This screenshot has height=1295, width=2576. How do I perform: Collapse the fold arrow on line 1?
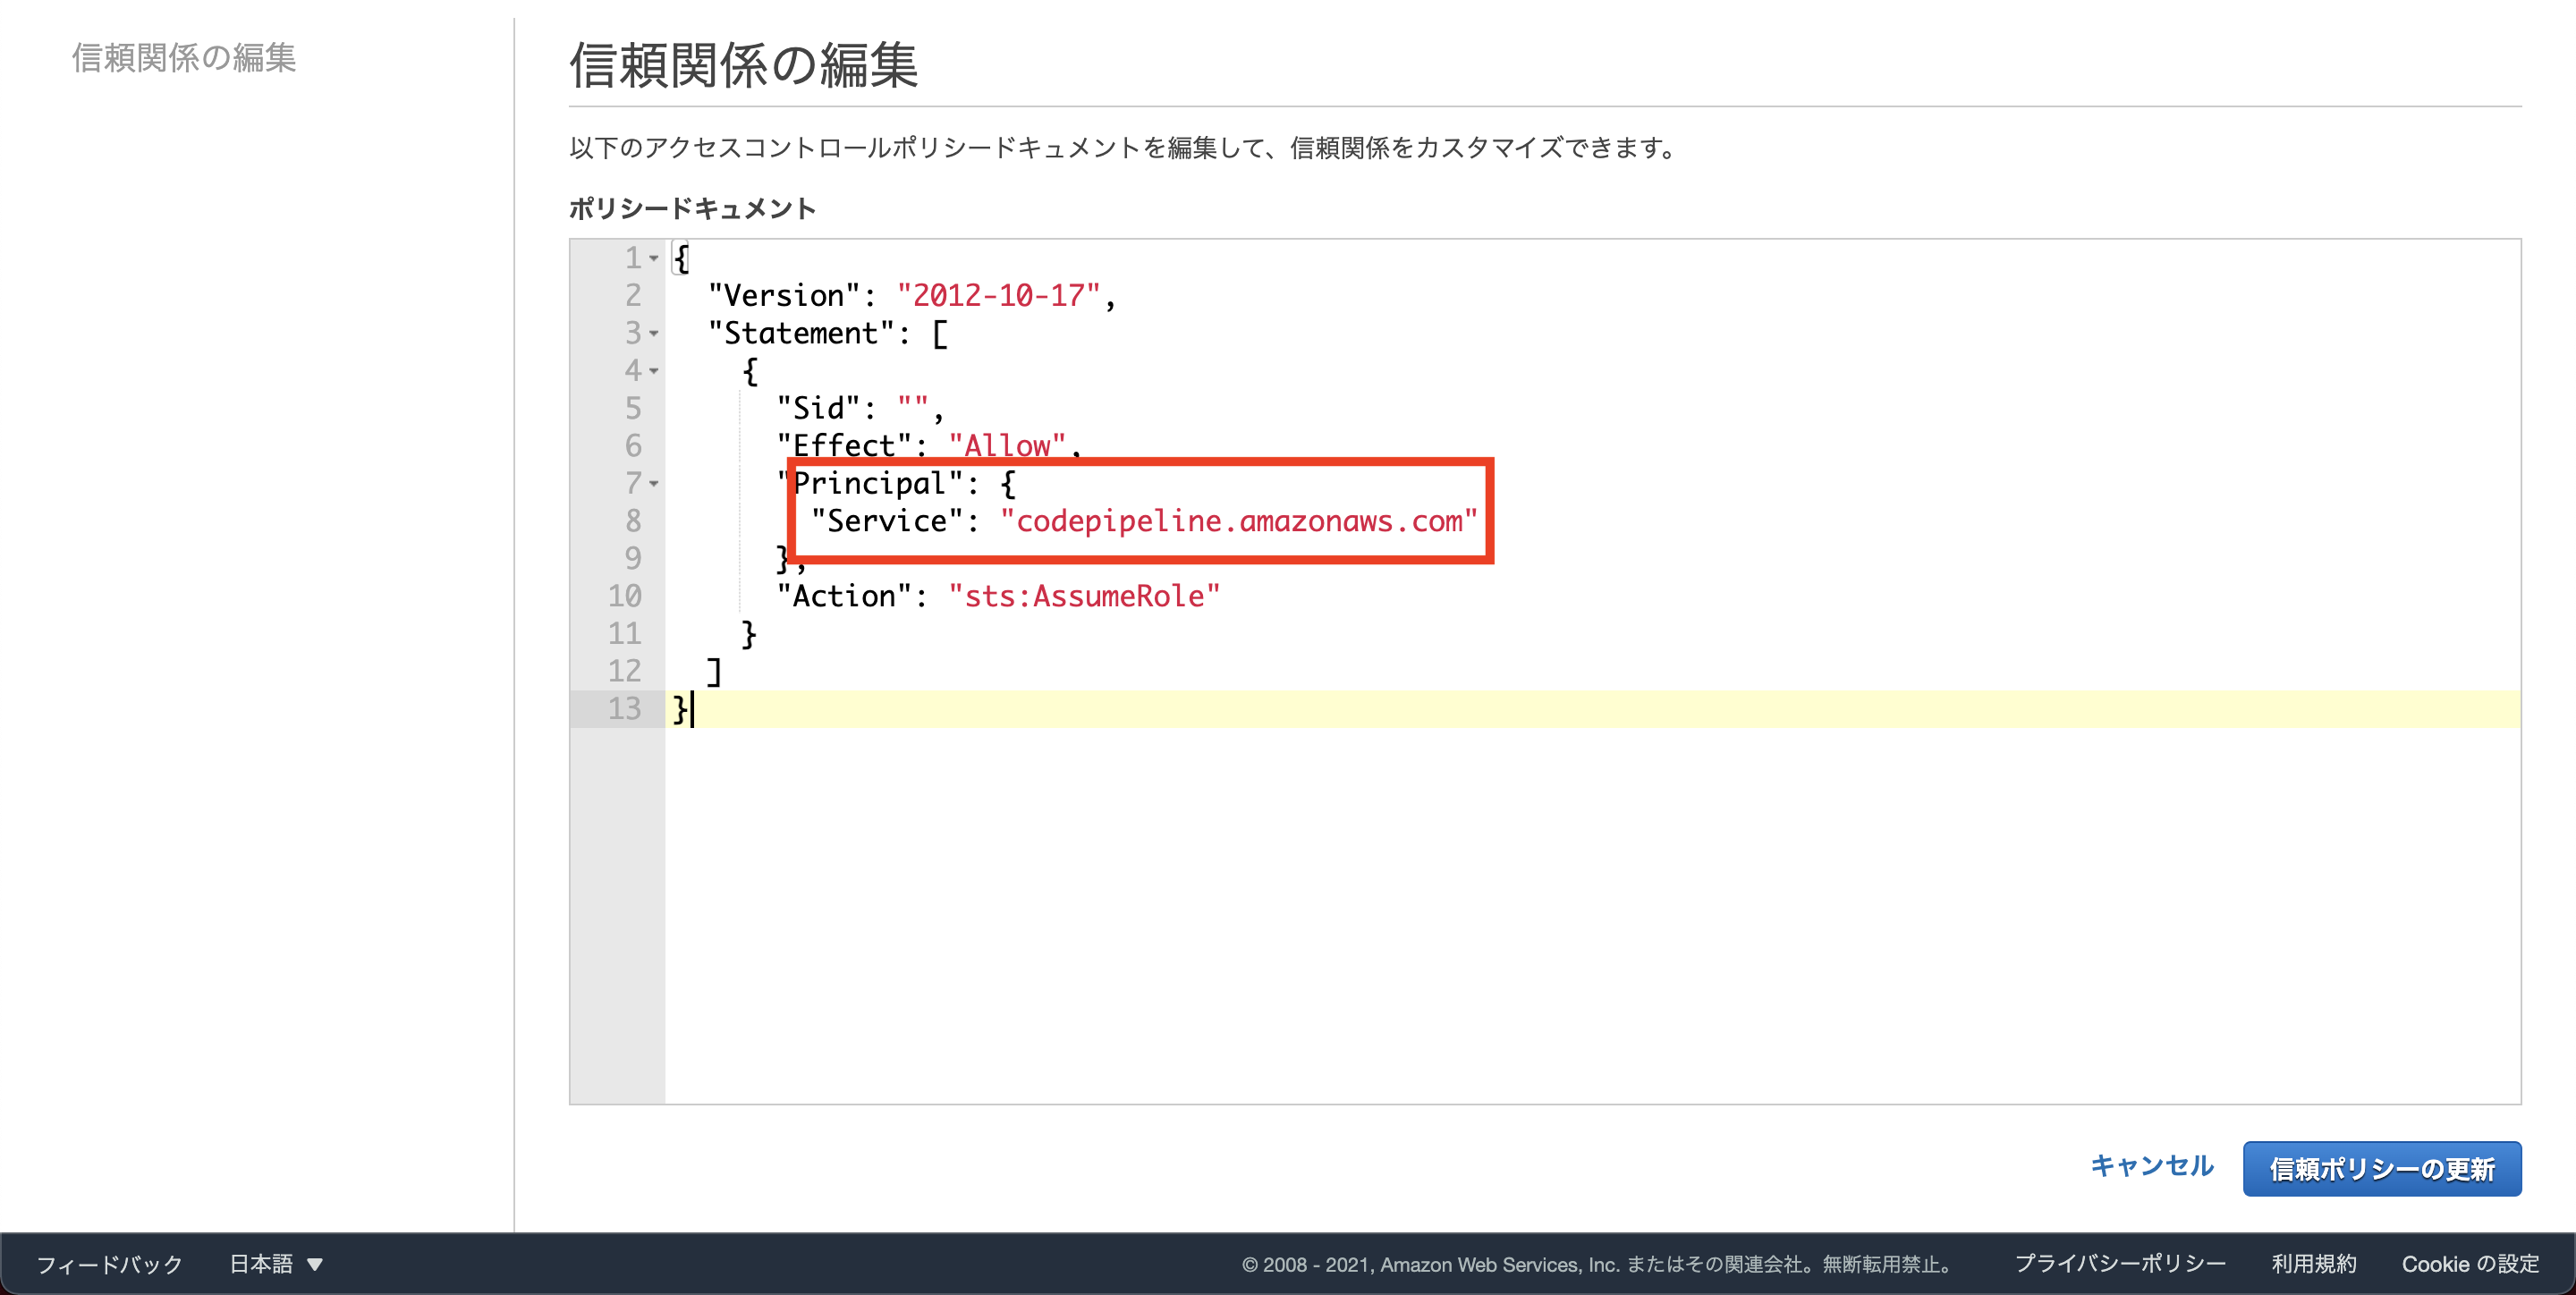[654, 258]
